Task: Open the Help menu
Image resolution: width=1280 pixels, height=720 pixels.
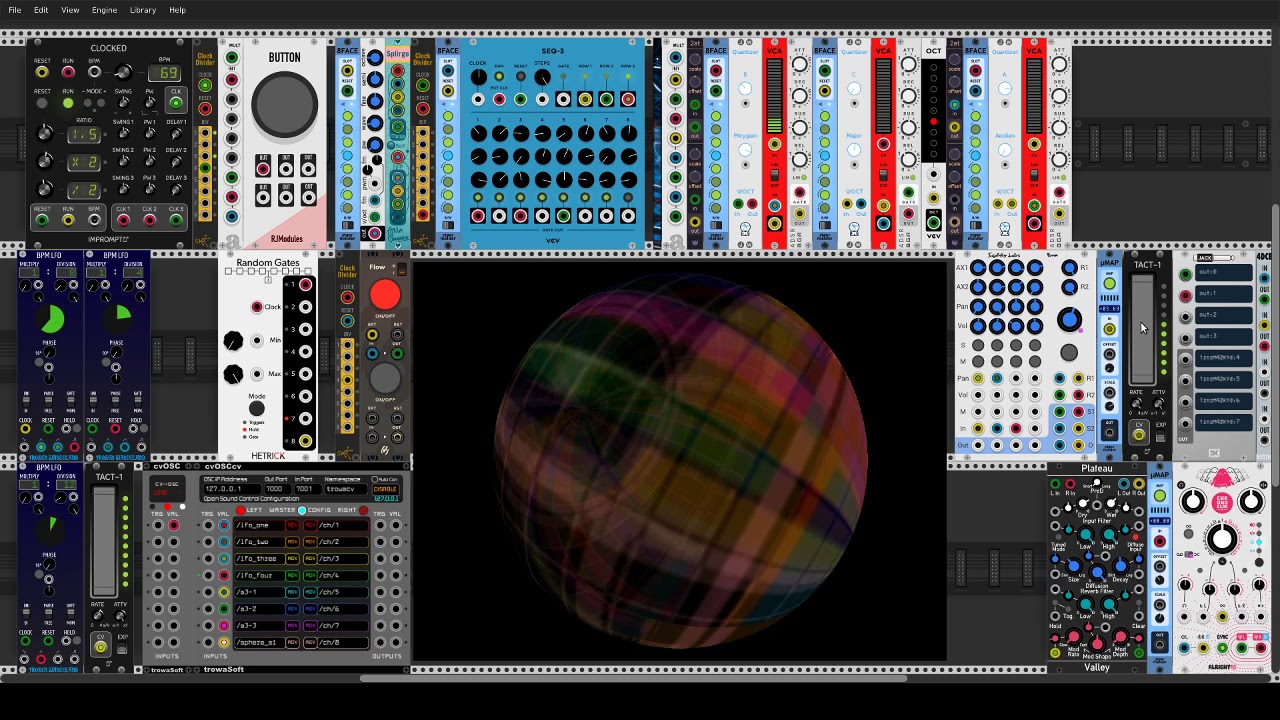Action: [177, 10]
